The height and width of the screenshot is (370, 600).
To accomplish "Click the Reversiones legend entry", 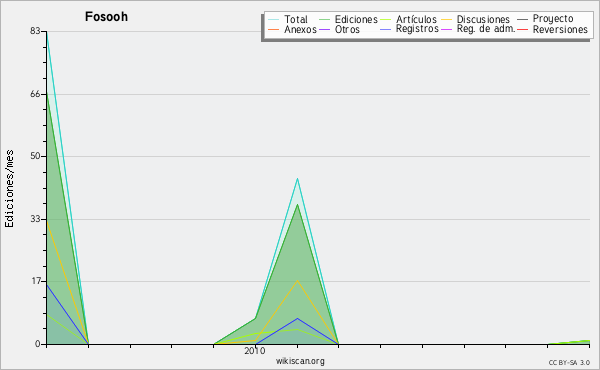I will pos(560,29).
